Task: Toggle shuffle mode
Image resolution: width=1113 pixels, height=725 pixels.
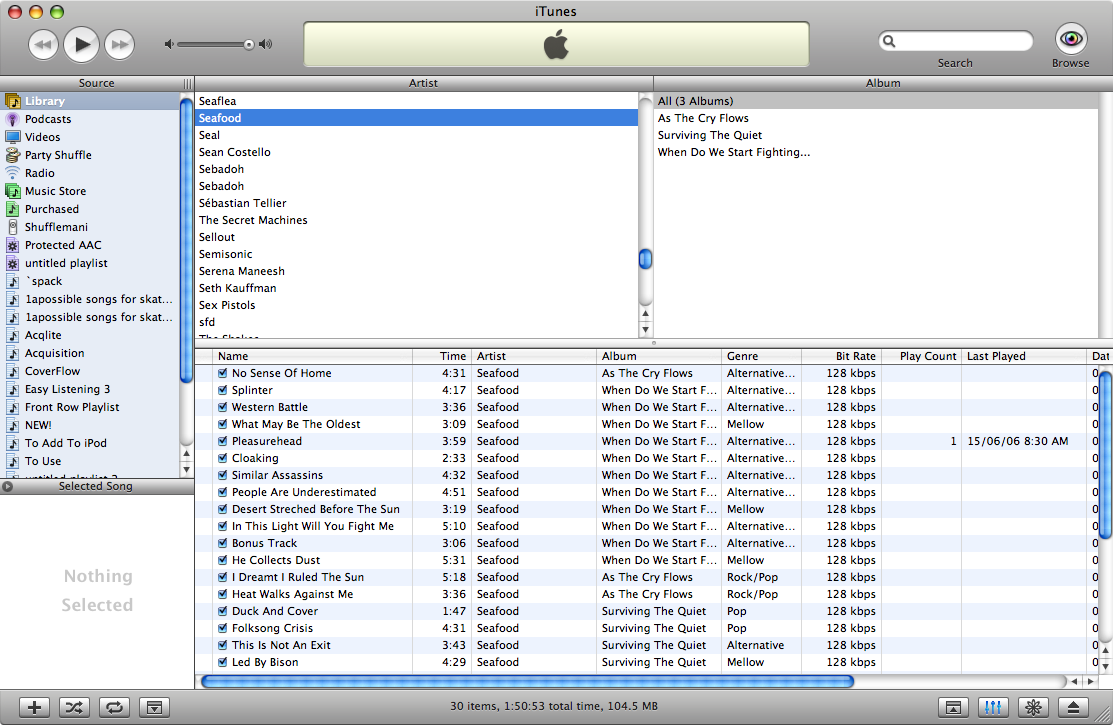Action: tap(75, 707)
